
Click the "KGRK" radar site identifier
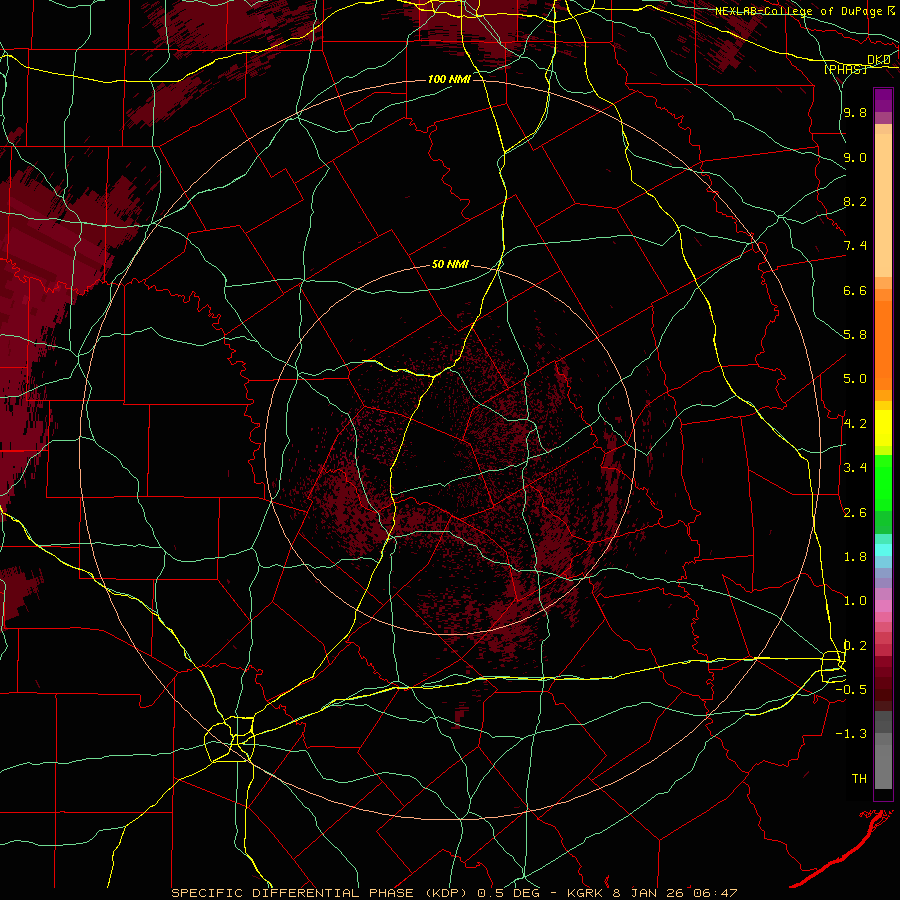[x=585, y=893]
